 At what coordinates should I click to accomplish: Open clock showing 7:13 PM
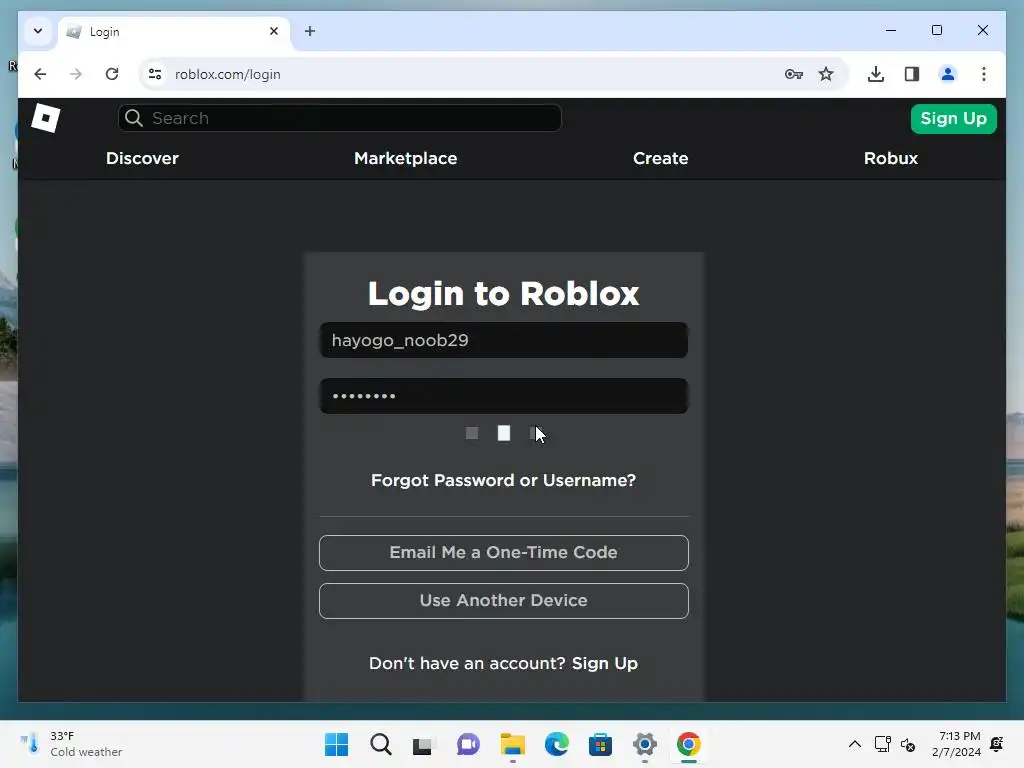point(956,744)
